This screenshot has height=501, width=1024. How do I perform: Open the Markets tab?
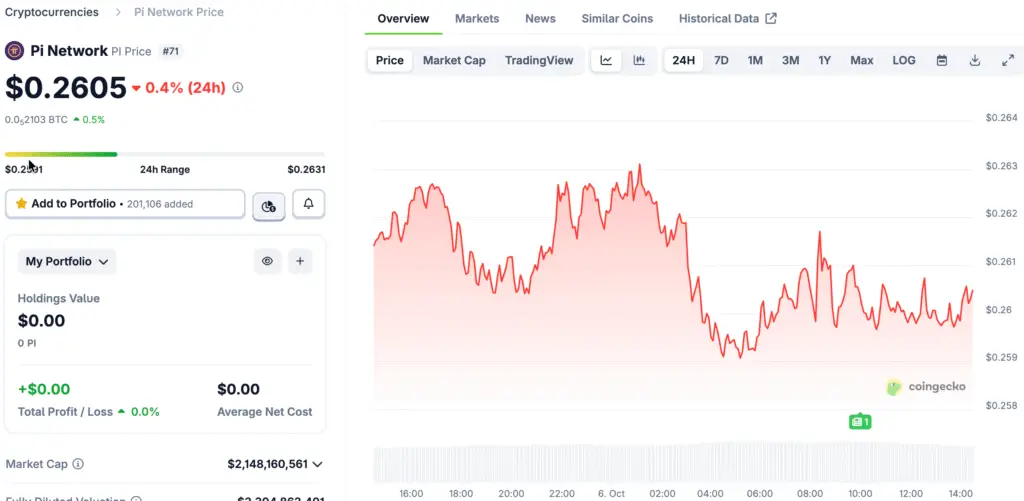click(477, 19)
